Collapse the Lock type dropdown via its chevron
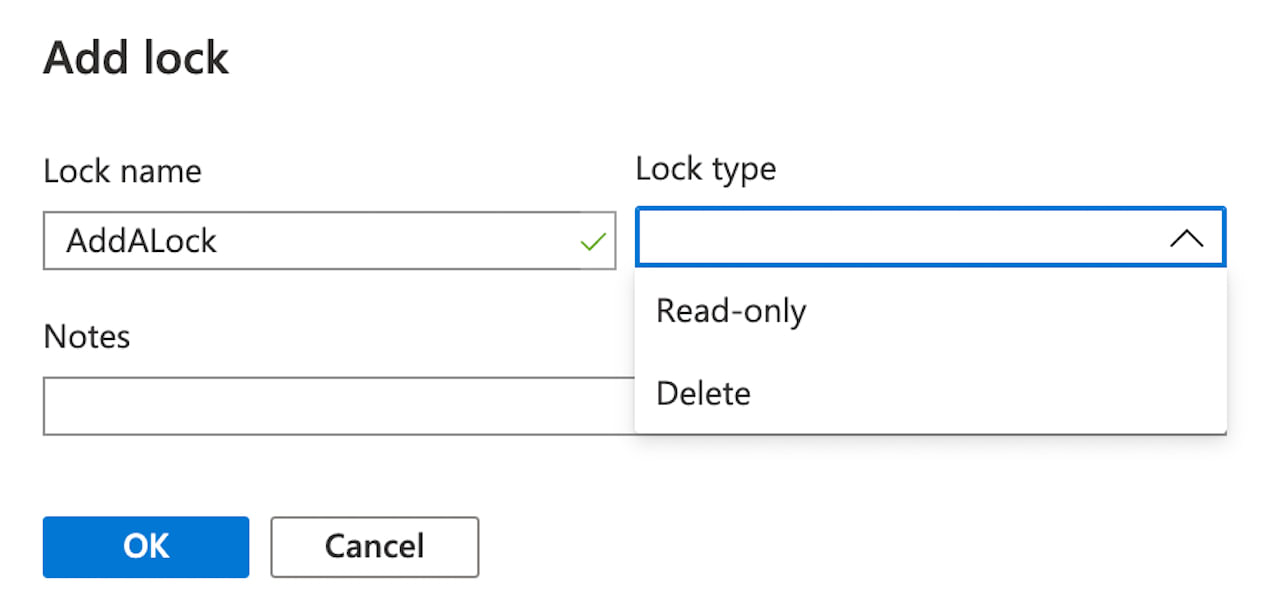 (1186, 237)
